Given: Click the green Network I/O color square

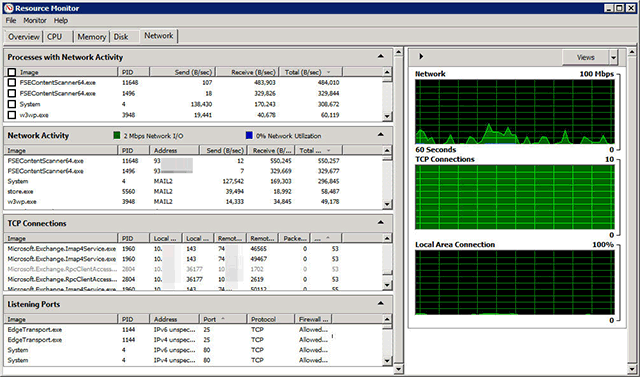Looking at the screenshot, I should [x=117, y=135].
